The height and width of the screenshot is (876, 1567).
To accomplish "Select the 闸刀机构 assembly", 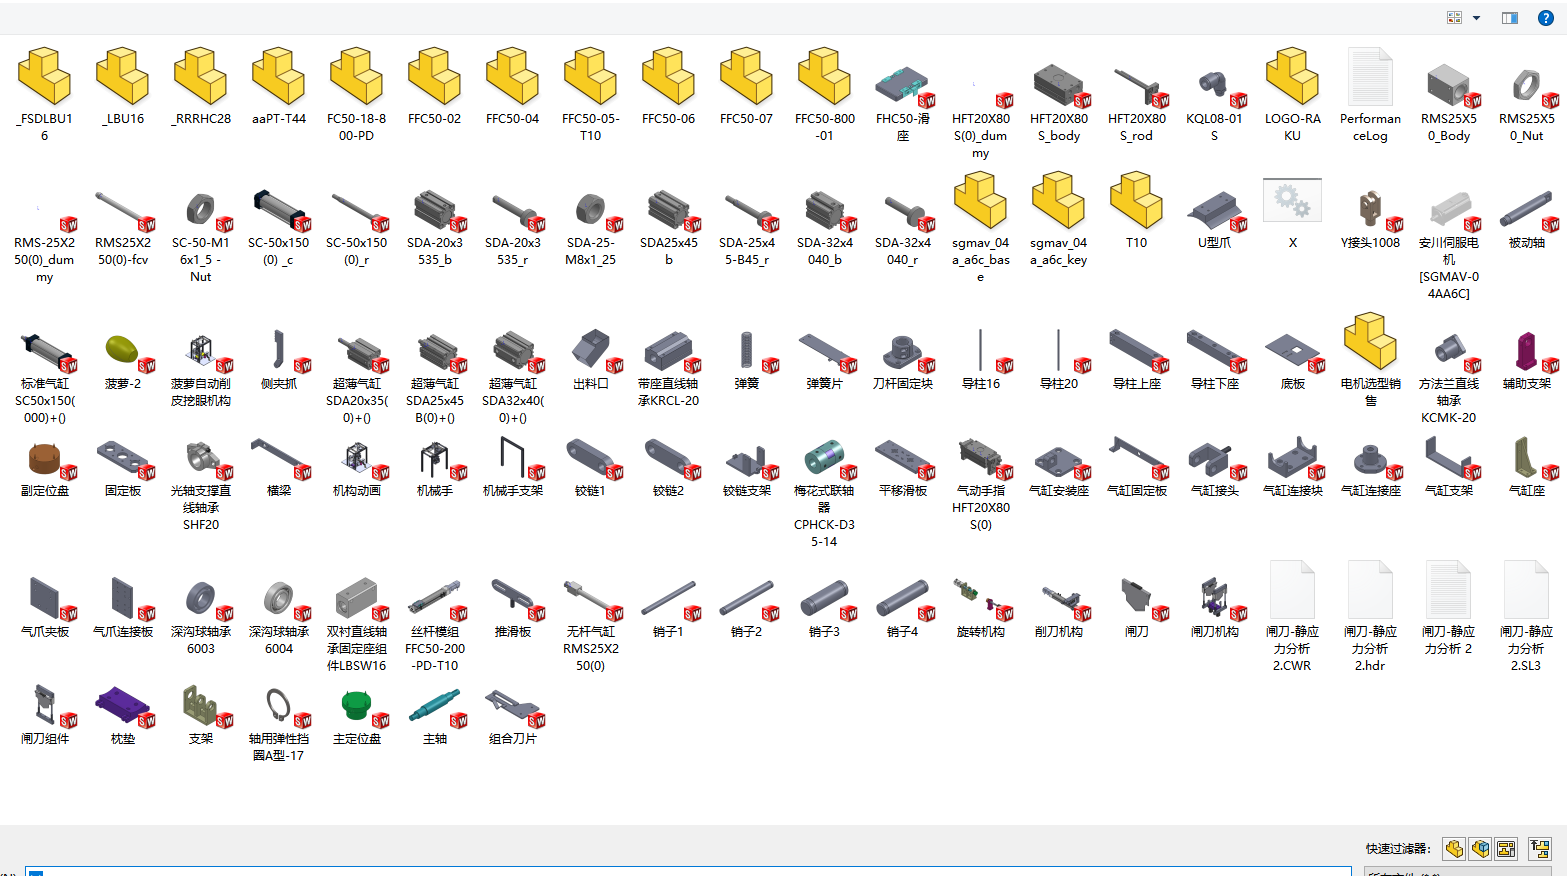I will point(1215,607).
